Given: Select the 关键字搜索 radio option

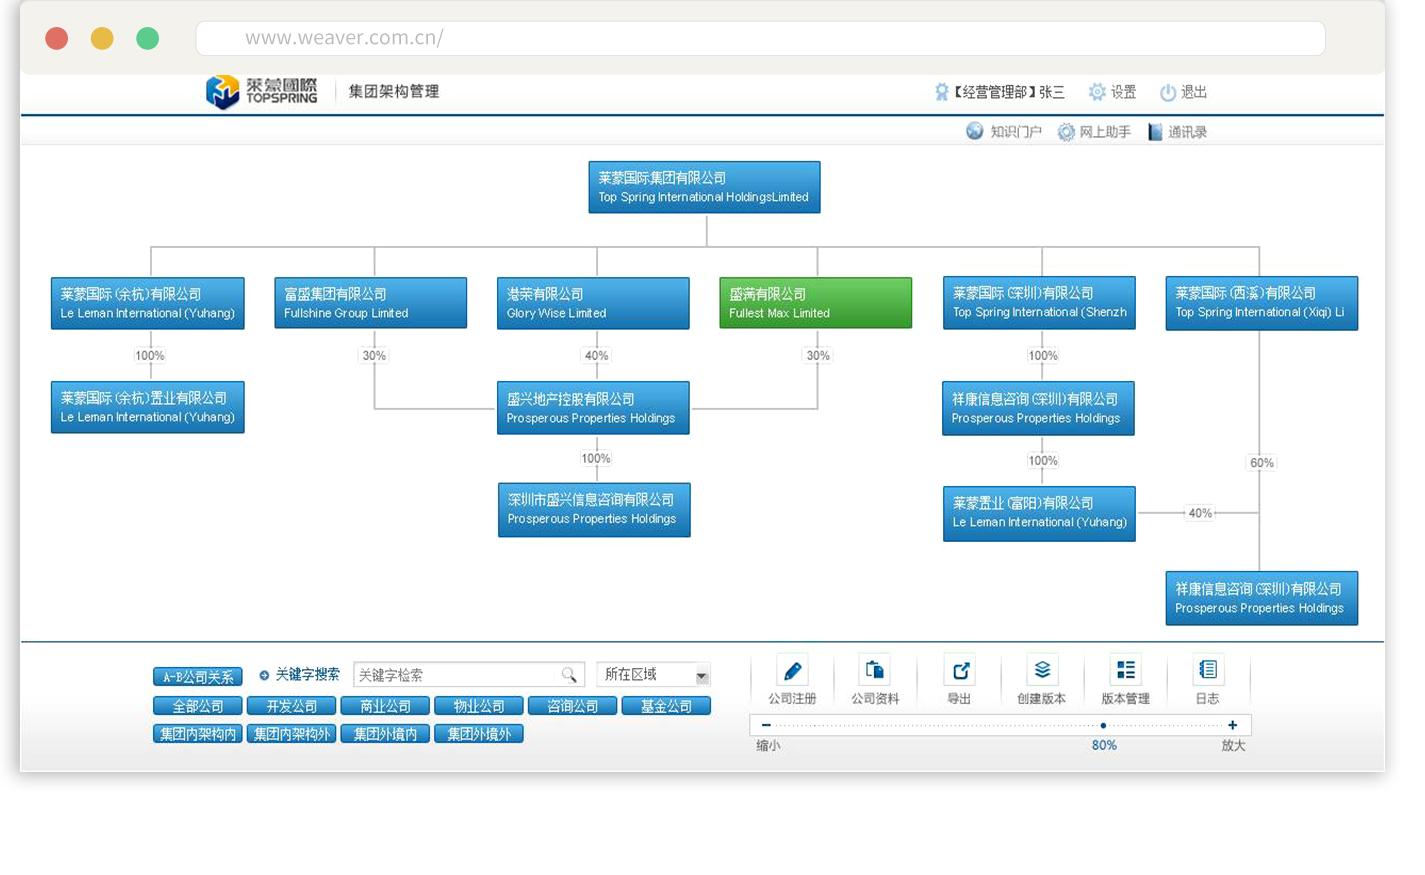Looking at the screenshot, I should pos(264,675).
